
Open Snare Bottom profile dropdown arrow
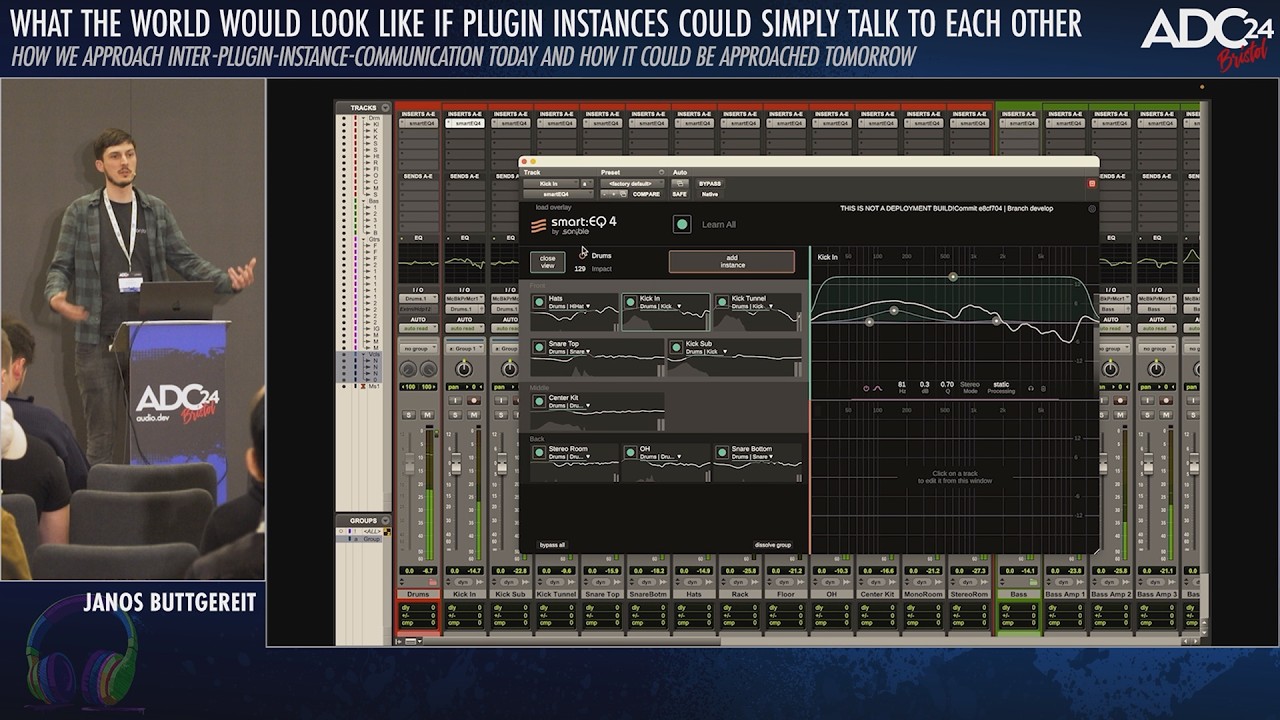[772, 457]
